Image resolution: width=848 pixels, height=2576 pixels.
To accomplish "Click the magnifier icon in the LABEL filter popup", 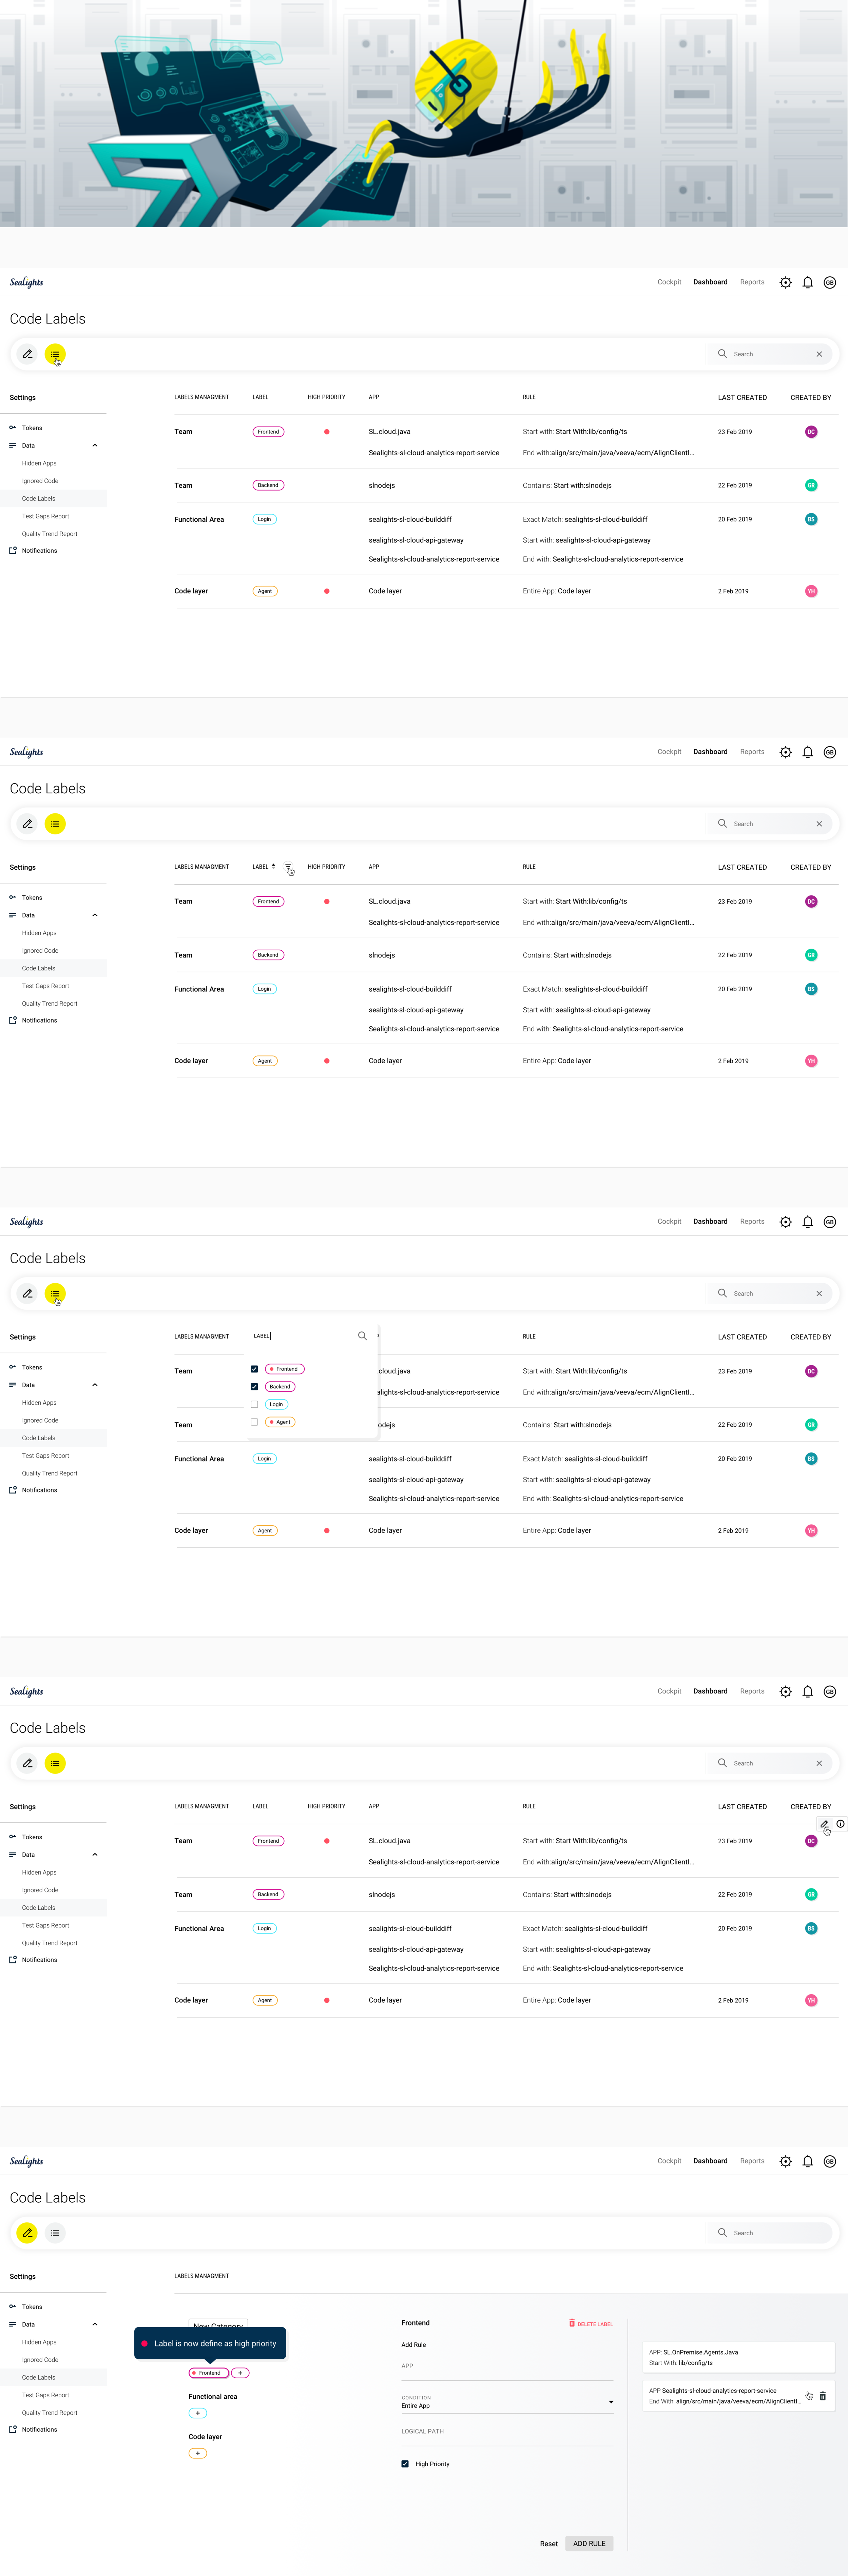I will click(362, 1336).
